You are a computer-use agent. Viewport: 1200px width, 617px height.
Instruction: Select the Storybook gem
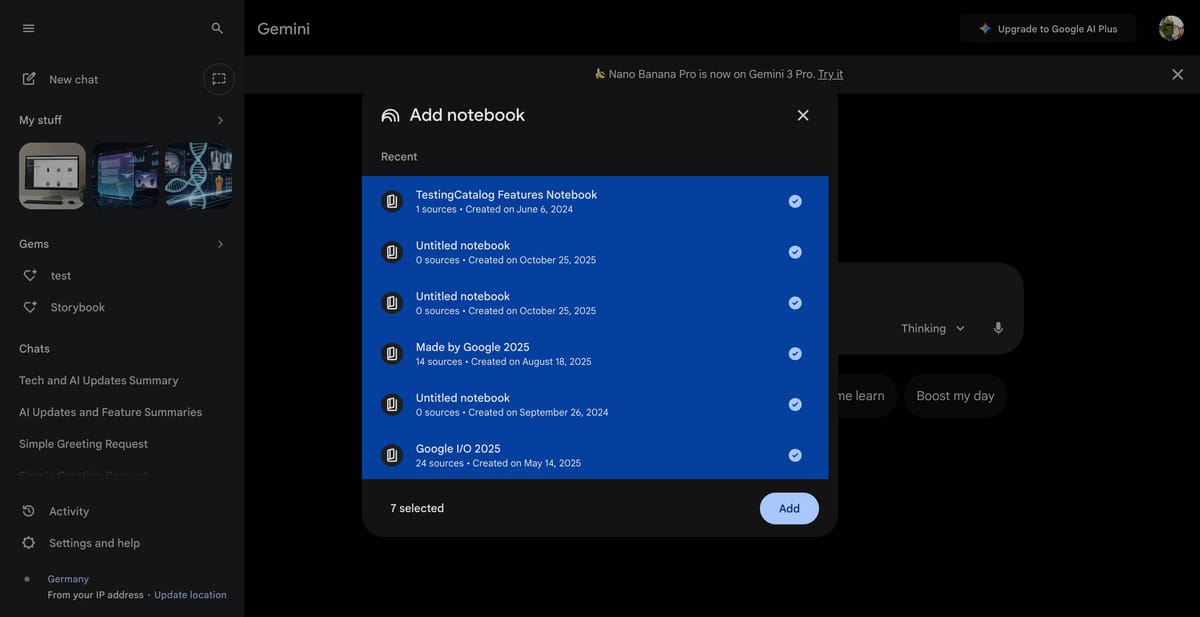click(x=77, y=307)
